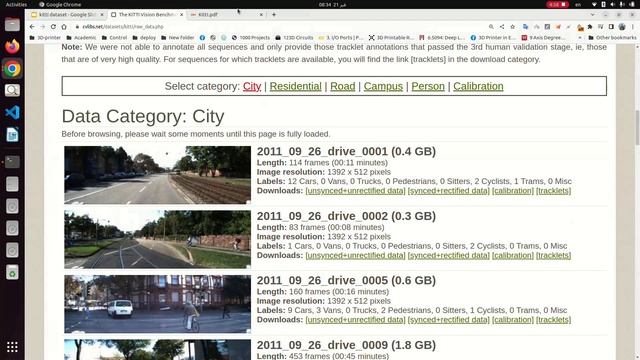Open Visual Studio Code from the dock
Viewport: 640px width, 360px height.
[12, 112]
